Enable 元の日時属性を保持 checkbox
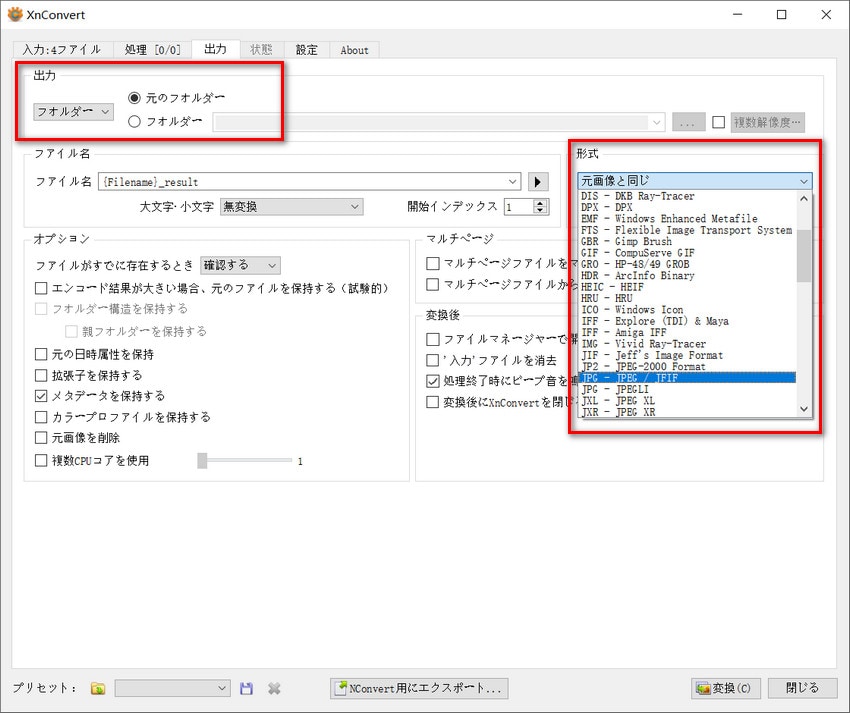 tap(41, 354)
